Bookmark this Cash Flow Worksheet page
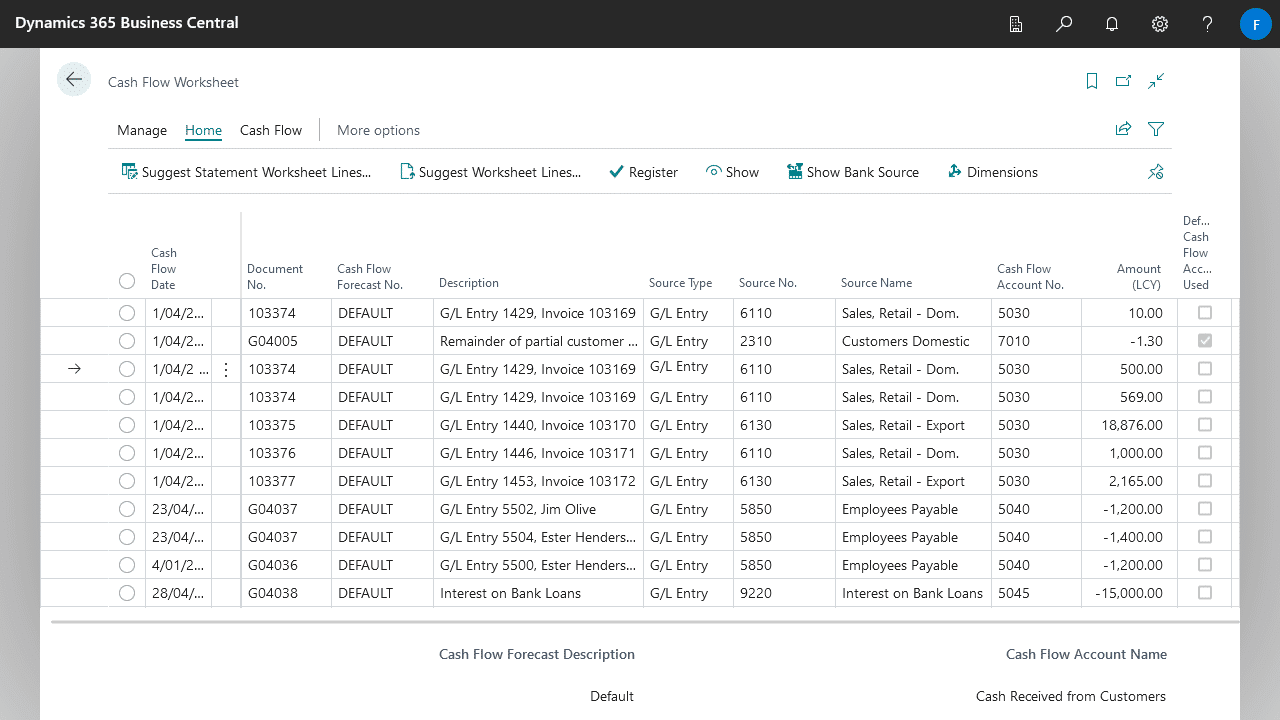 click(x=1092, y=81)
